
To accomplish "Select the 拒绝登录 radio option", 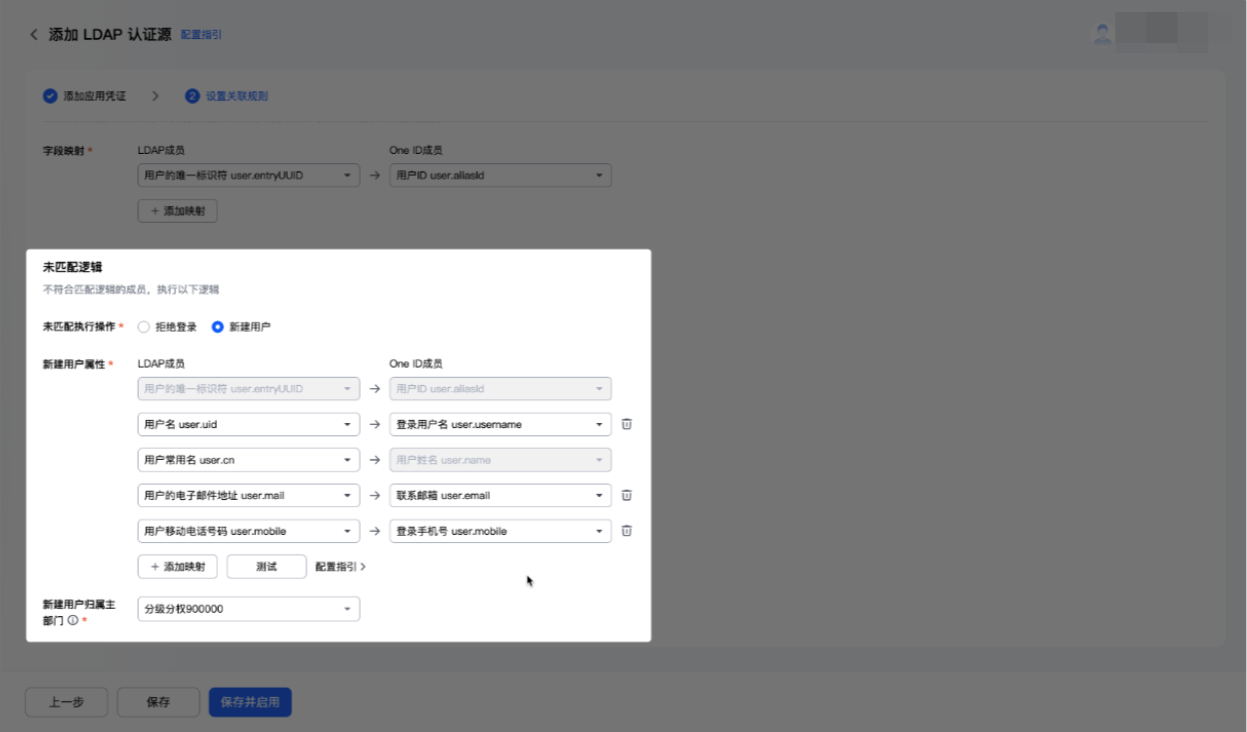I will [144, 327].
